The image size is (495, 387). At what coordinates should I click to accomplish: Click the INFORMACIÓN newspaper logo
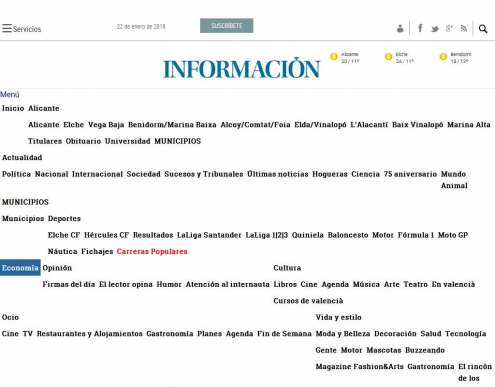coord(241,68)
